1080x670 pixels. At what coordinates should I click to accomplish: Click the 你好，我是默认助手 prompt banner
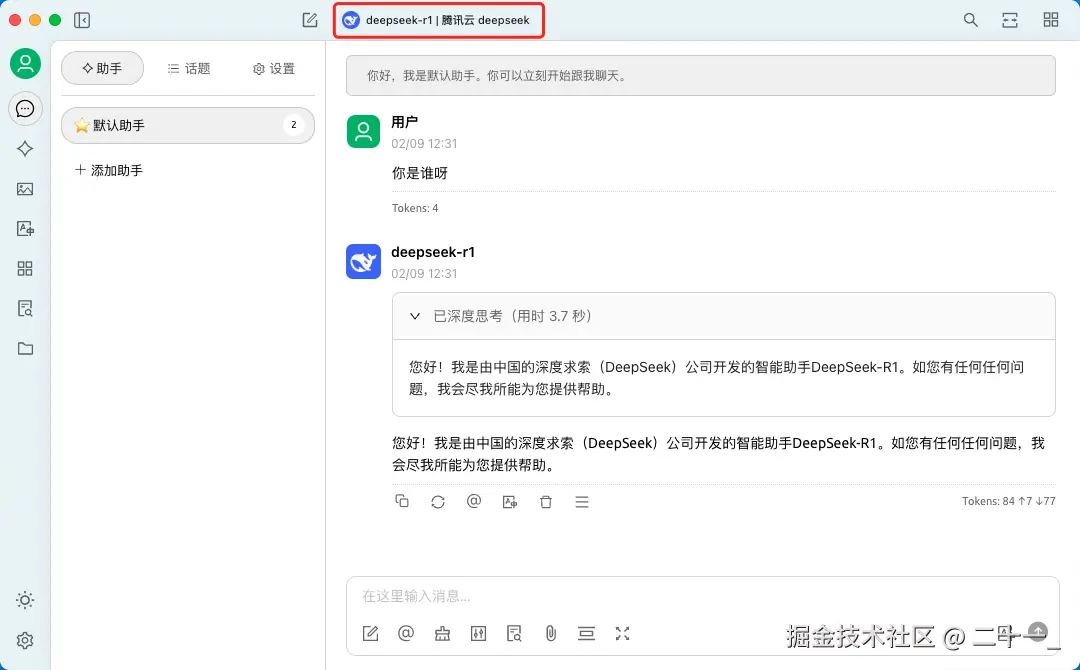(700, 76)
